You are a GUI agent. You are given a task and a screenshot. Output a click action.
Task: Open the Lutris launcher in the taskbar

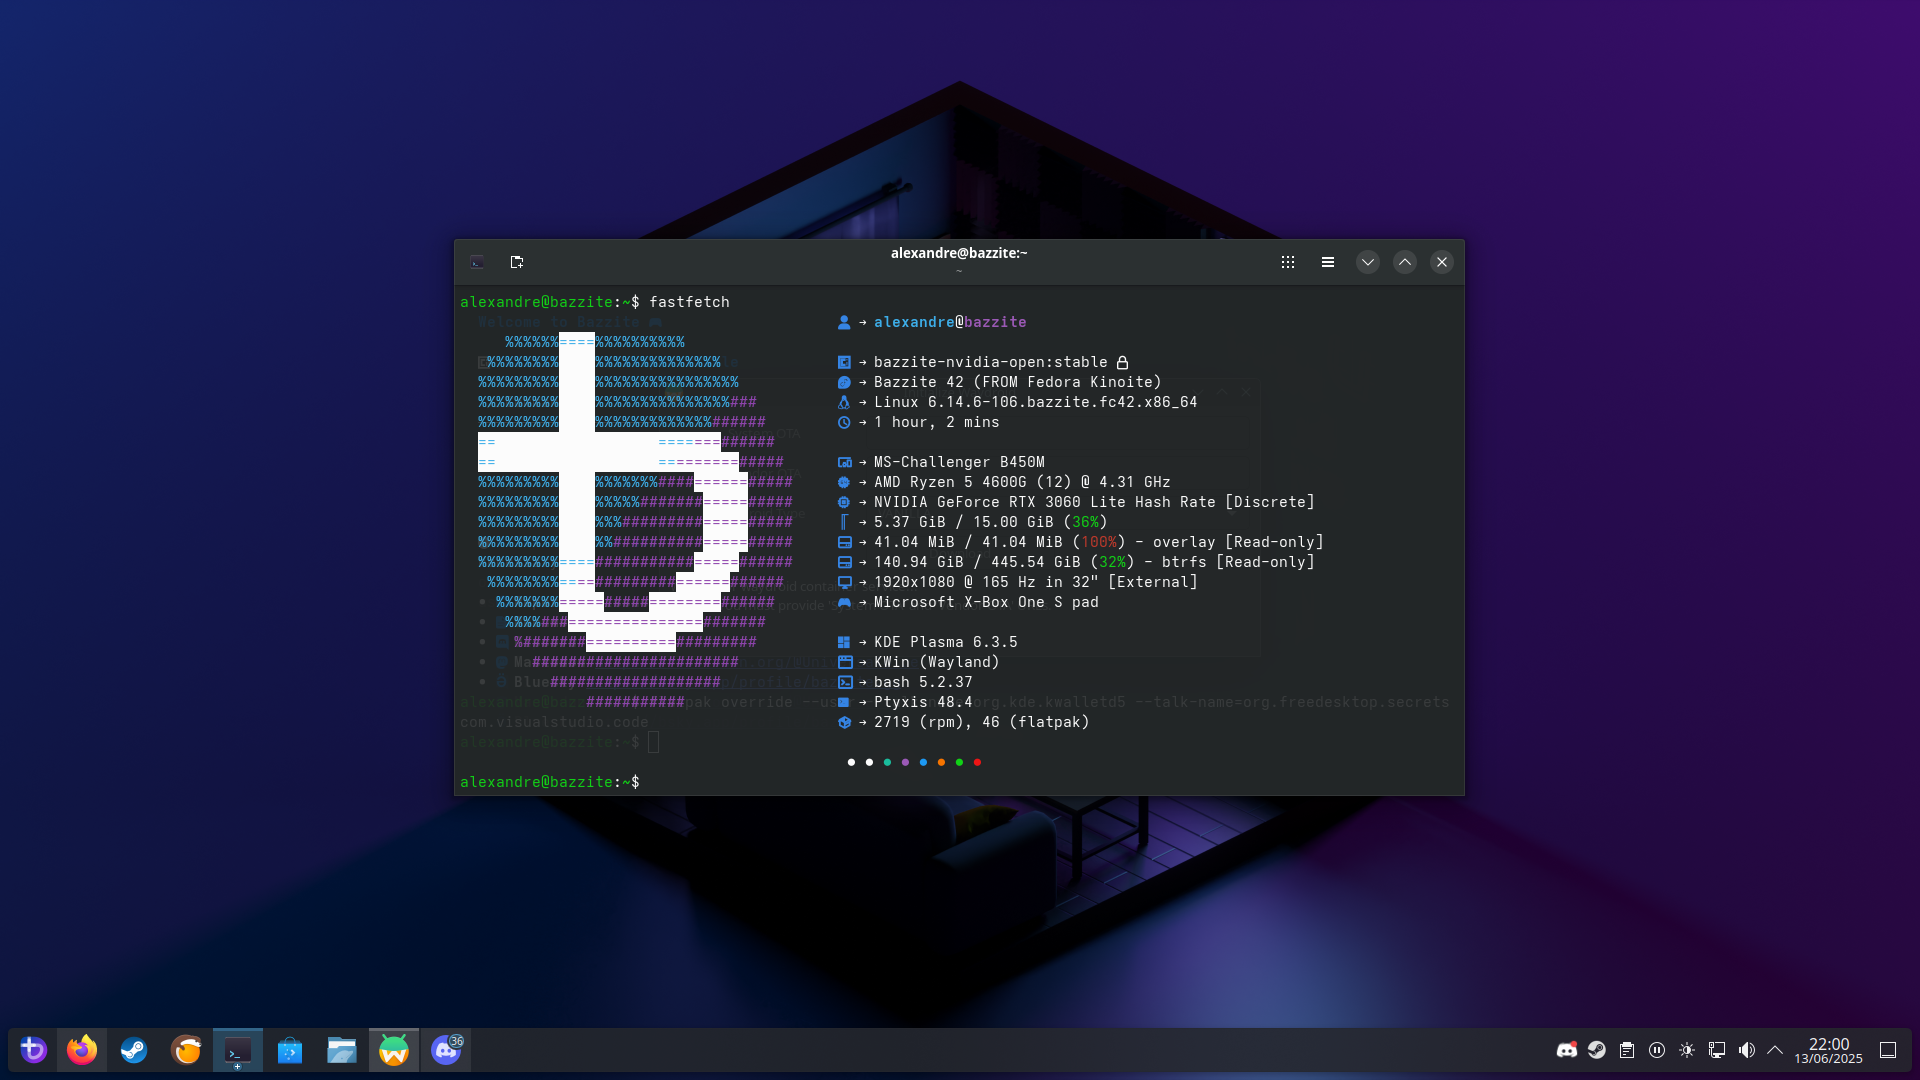(186, 1050)
